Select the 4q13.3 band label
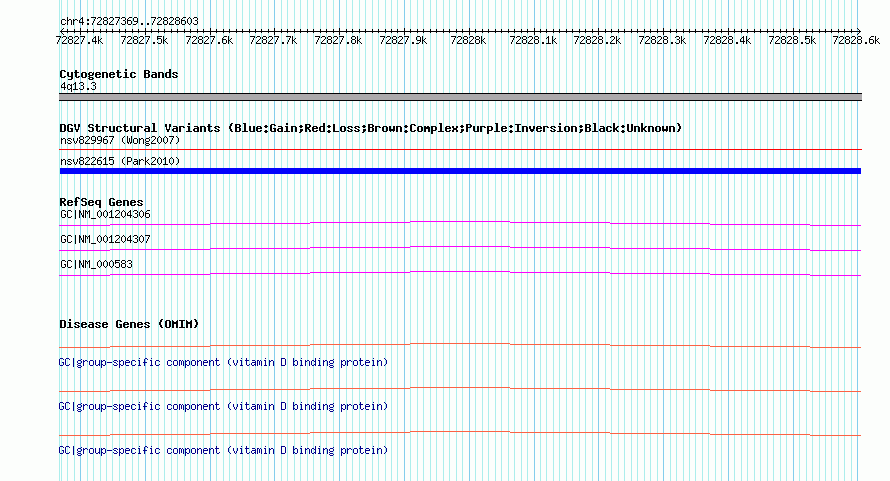Image resolution: width=890 pixels, height=481 pixels. tap(78, 86)
